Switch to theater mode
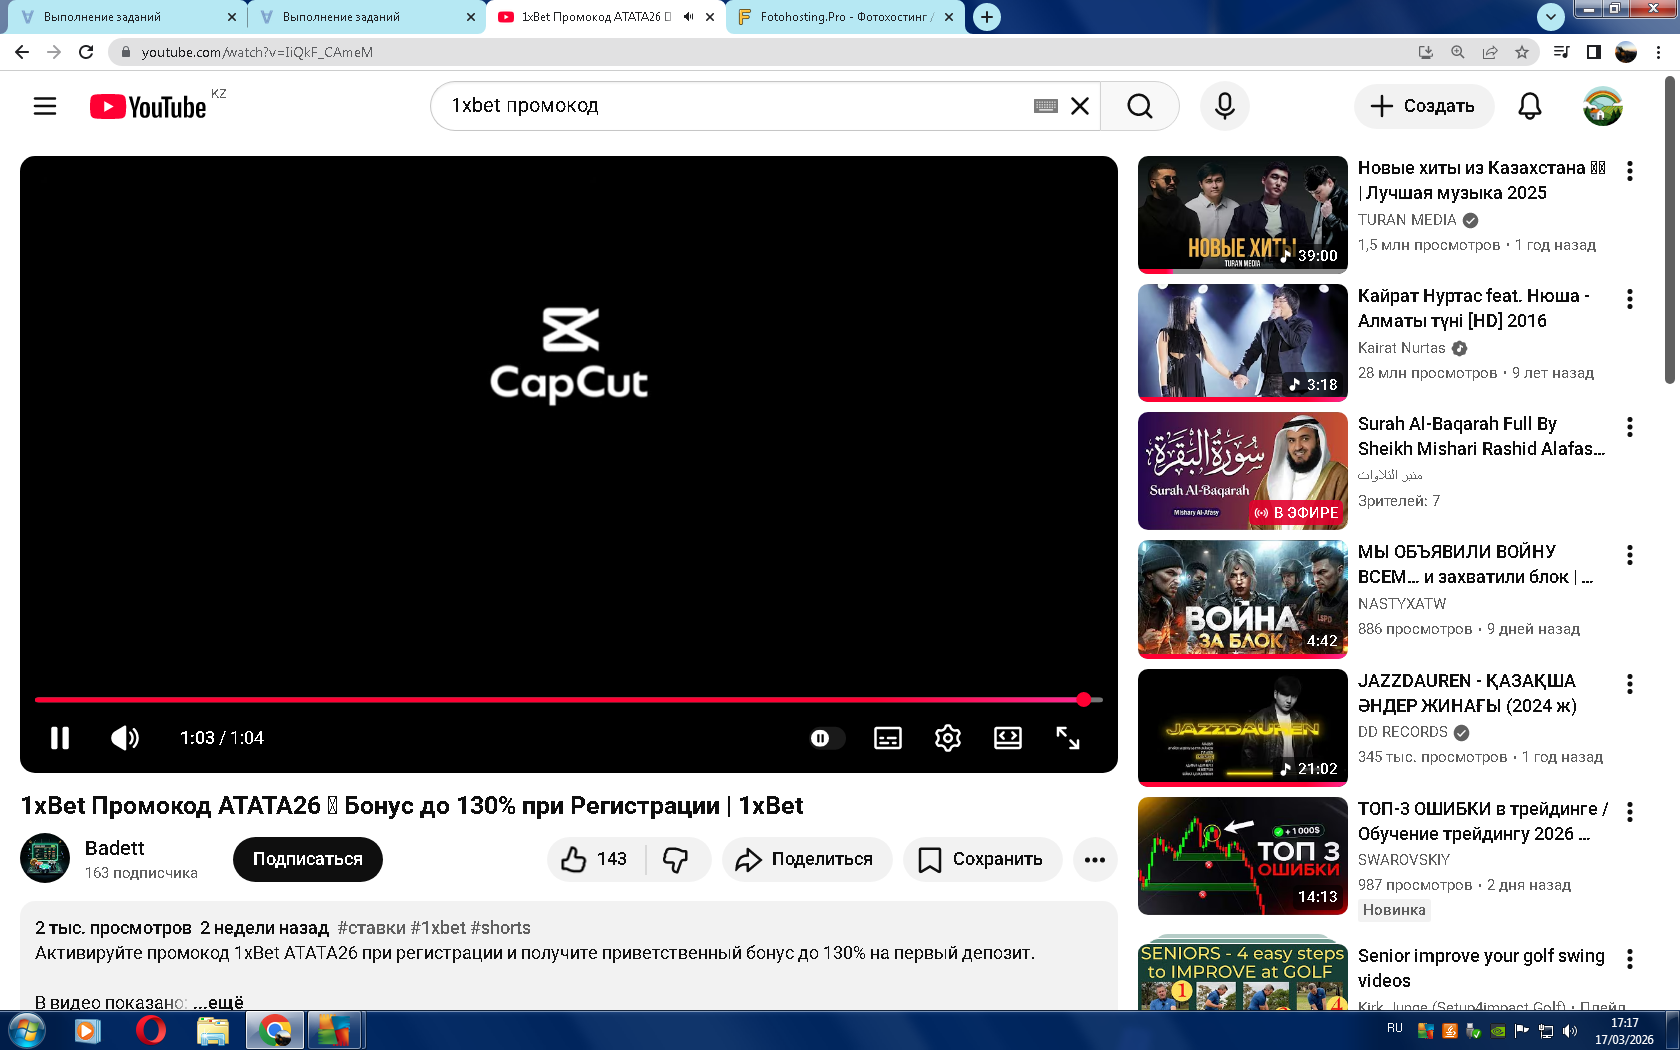Image resolution: width=1680 pixels, height=1050 pixels. [x=1008, y=738]
